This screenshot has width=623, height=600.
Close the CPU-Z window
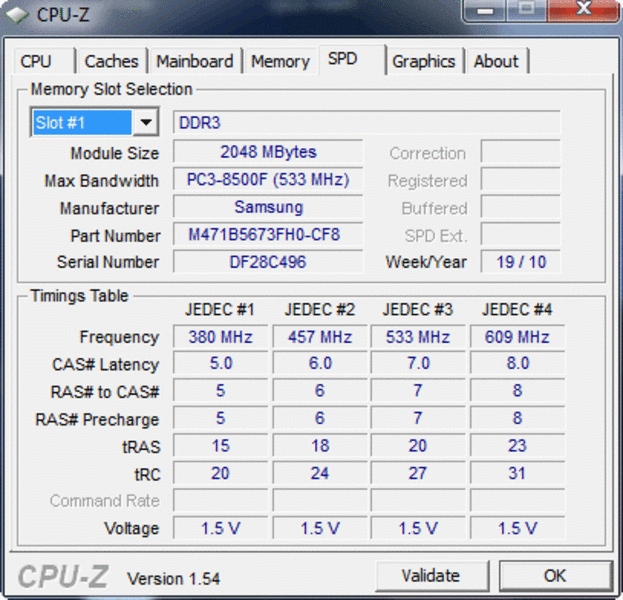583,10
